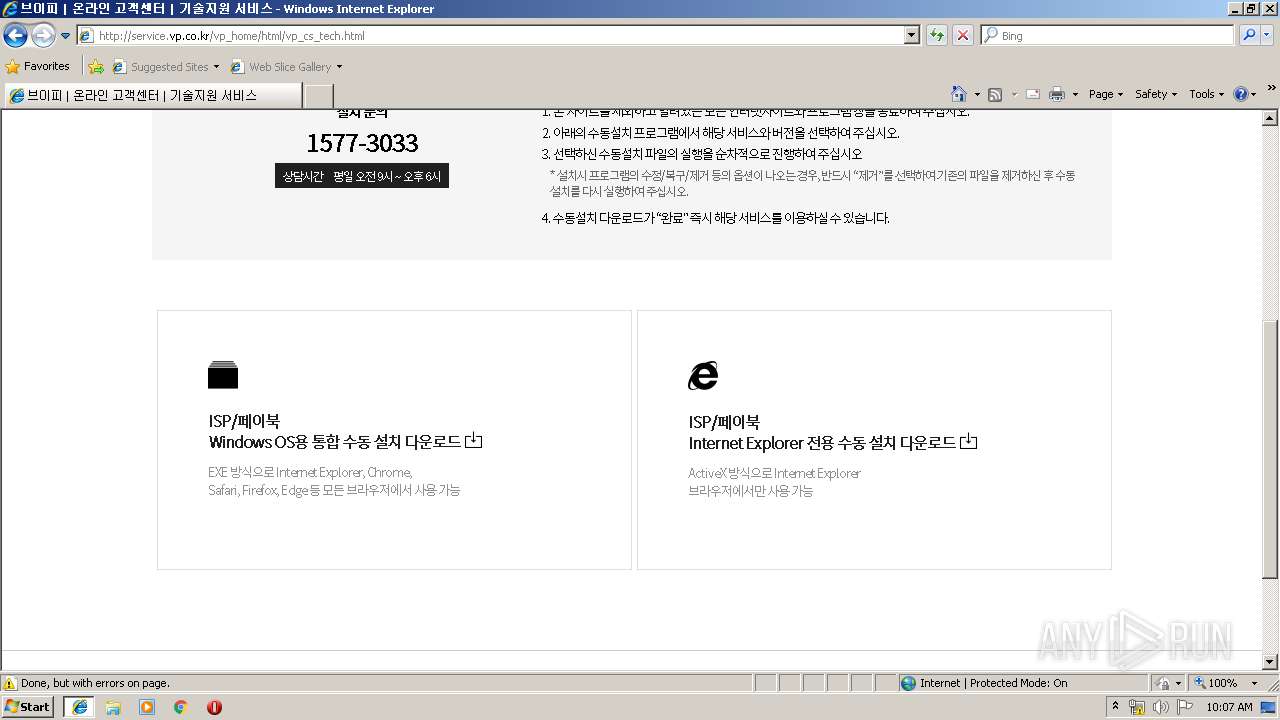The height and width of the screenshot is (720, 1280).
Task: Click the browser Forward arrow button
Action: tap(43, 36)
